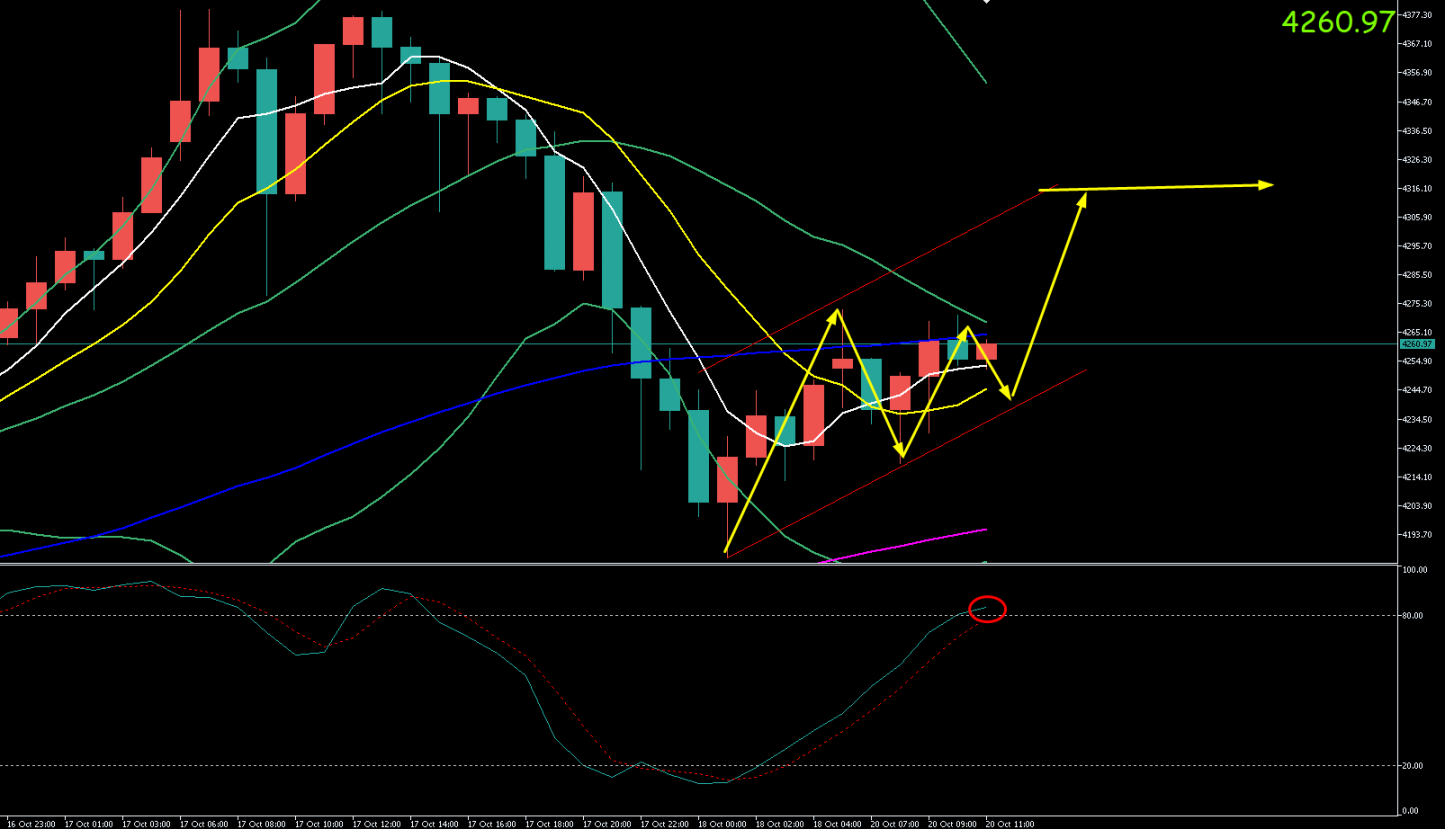
Task: Click the 17 Oct 12:00 time axis label
Action: [375, 824]
